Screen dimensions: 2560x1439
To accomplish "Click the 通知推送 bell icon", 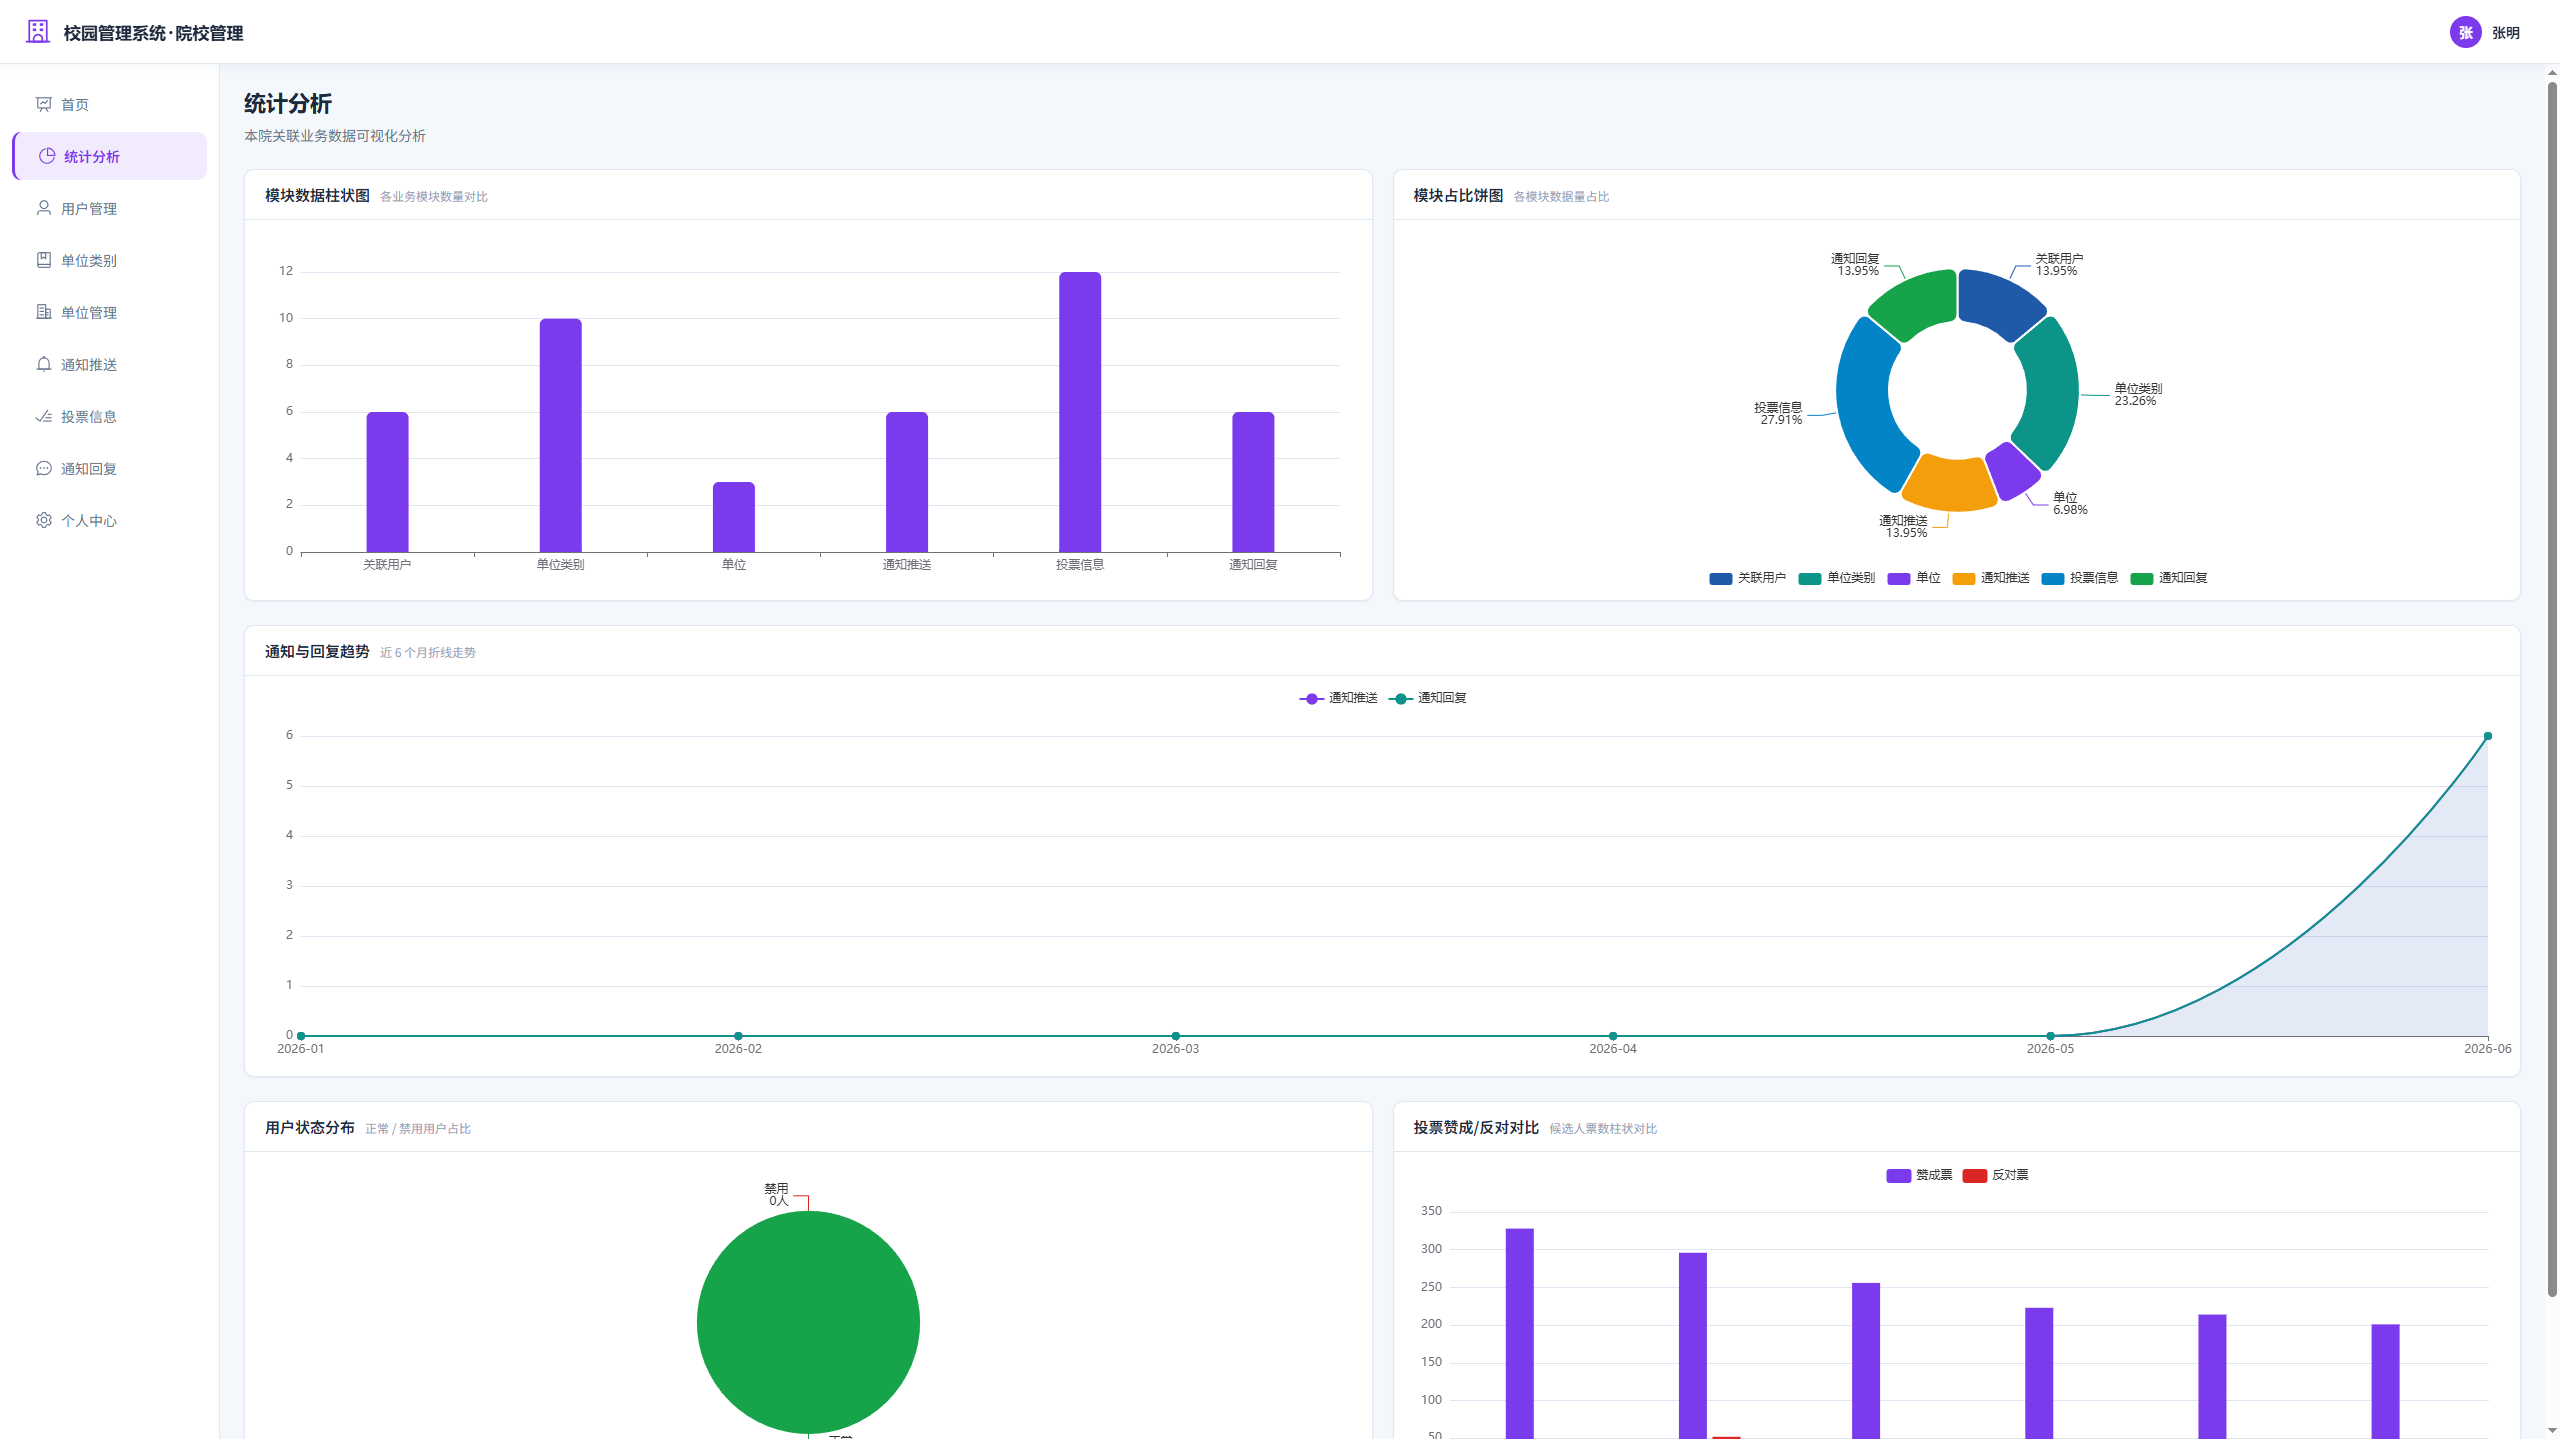I will [x=44, y=364].
